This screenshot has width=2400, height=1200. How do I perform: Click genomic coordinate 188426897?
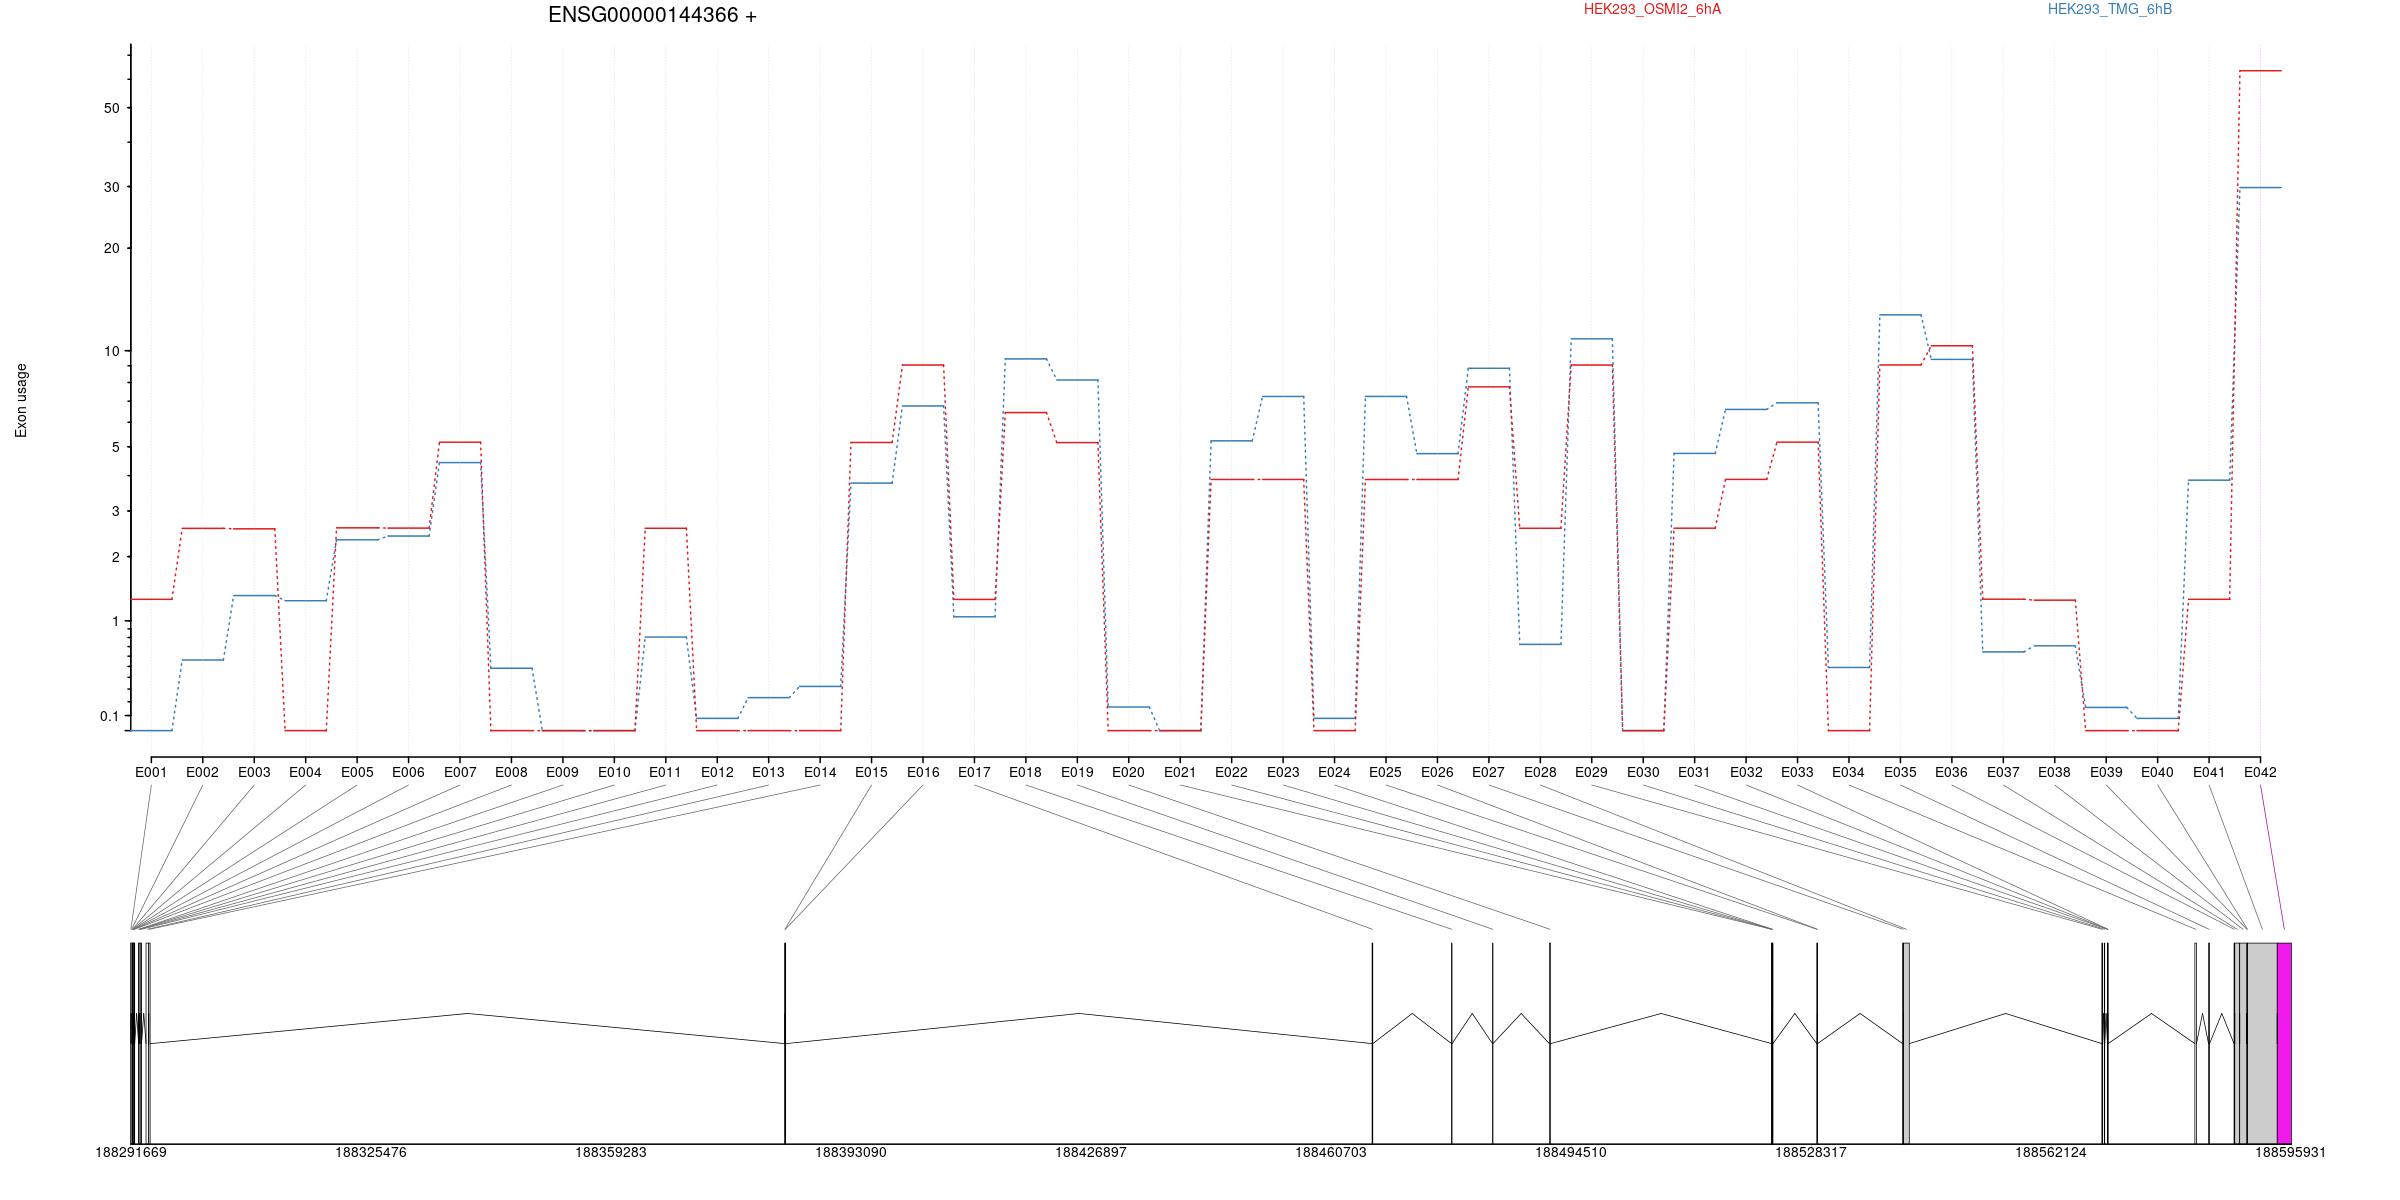tap(1091, 1152)
